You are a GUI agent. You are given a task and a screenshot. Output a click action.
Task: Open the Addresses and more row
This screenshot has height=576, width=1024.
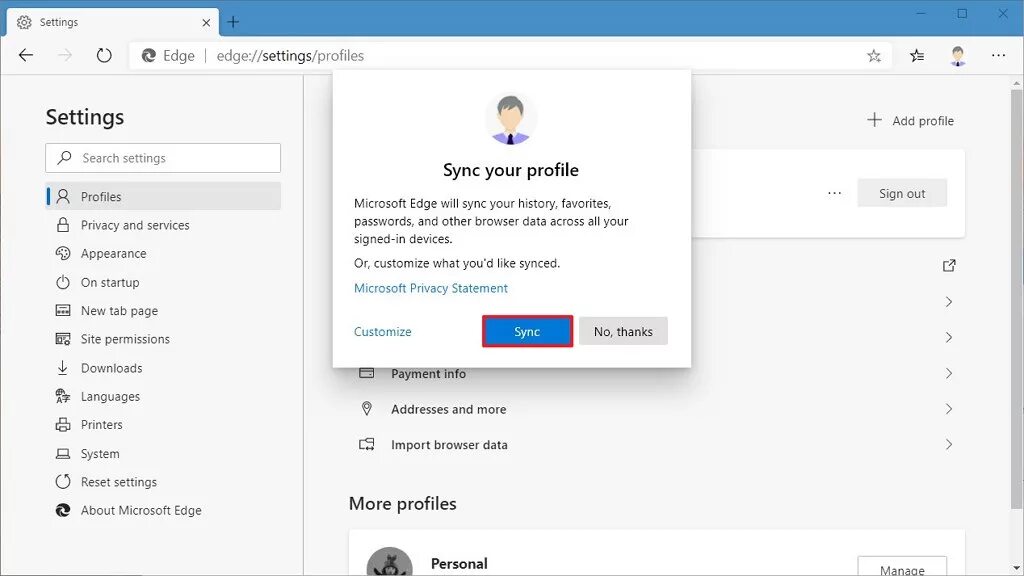coord(657,409)
